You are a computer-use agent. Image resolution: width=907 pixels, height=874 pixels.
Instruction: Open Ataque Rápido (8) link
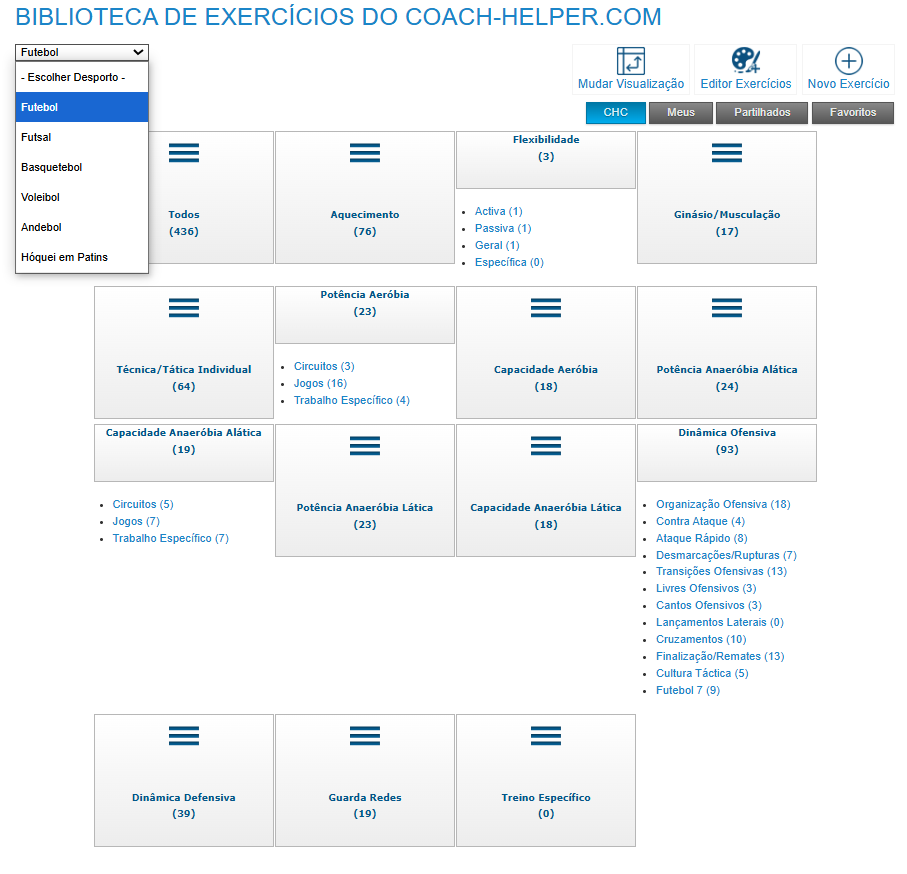702,539
